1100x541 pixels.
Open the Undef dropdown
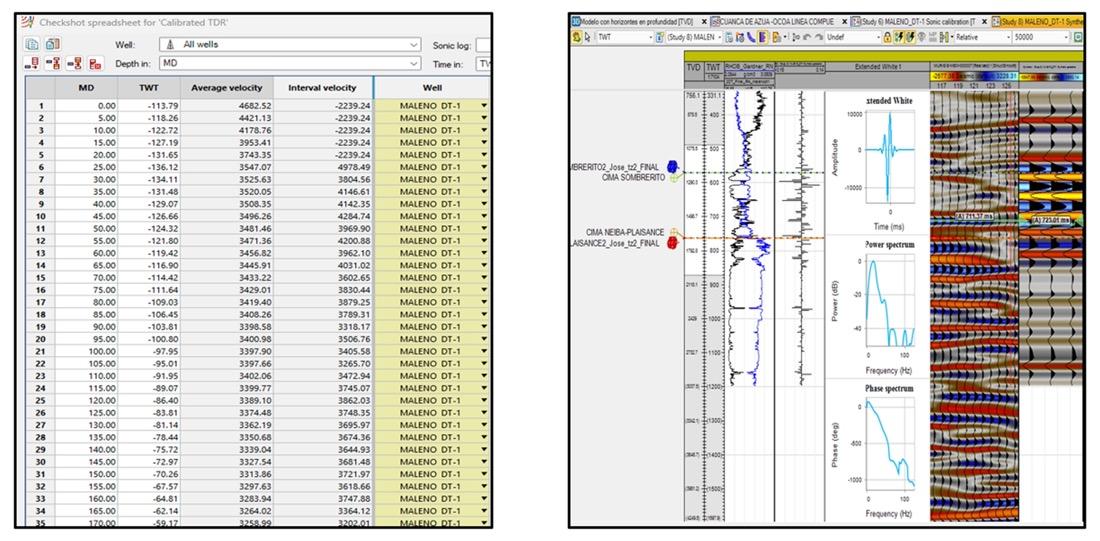pos(854,37)
